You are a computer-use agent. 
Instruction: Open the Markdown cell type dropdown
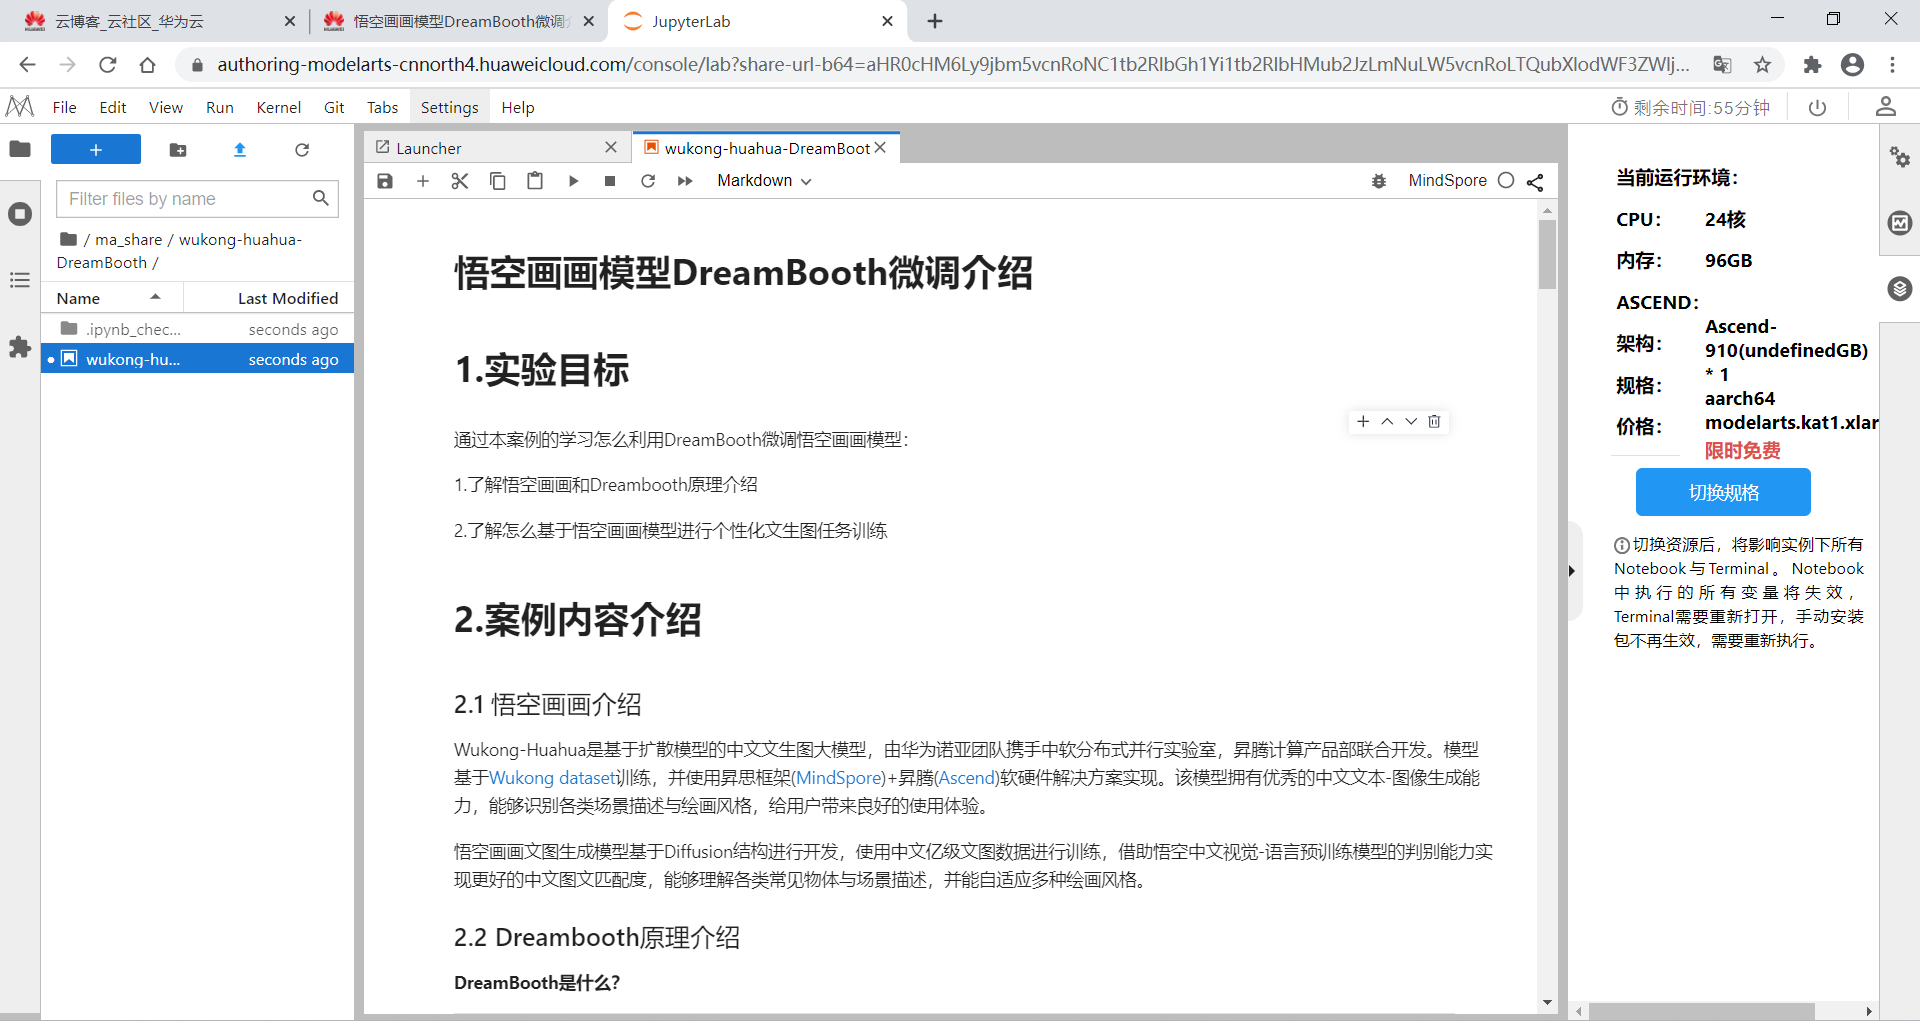coord(765,181)
